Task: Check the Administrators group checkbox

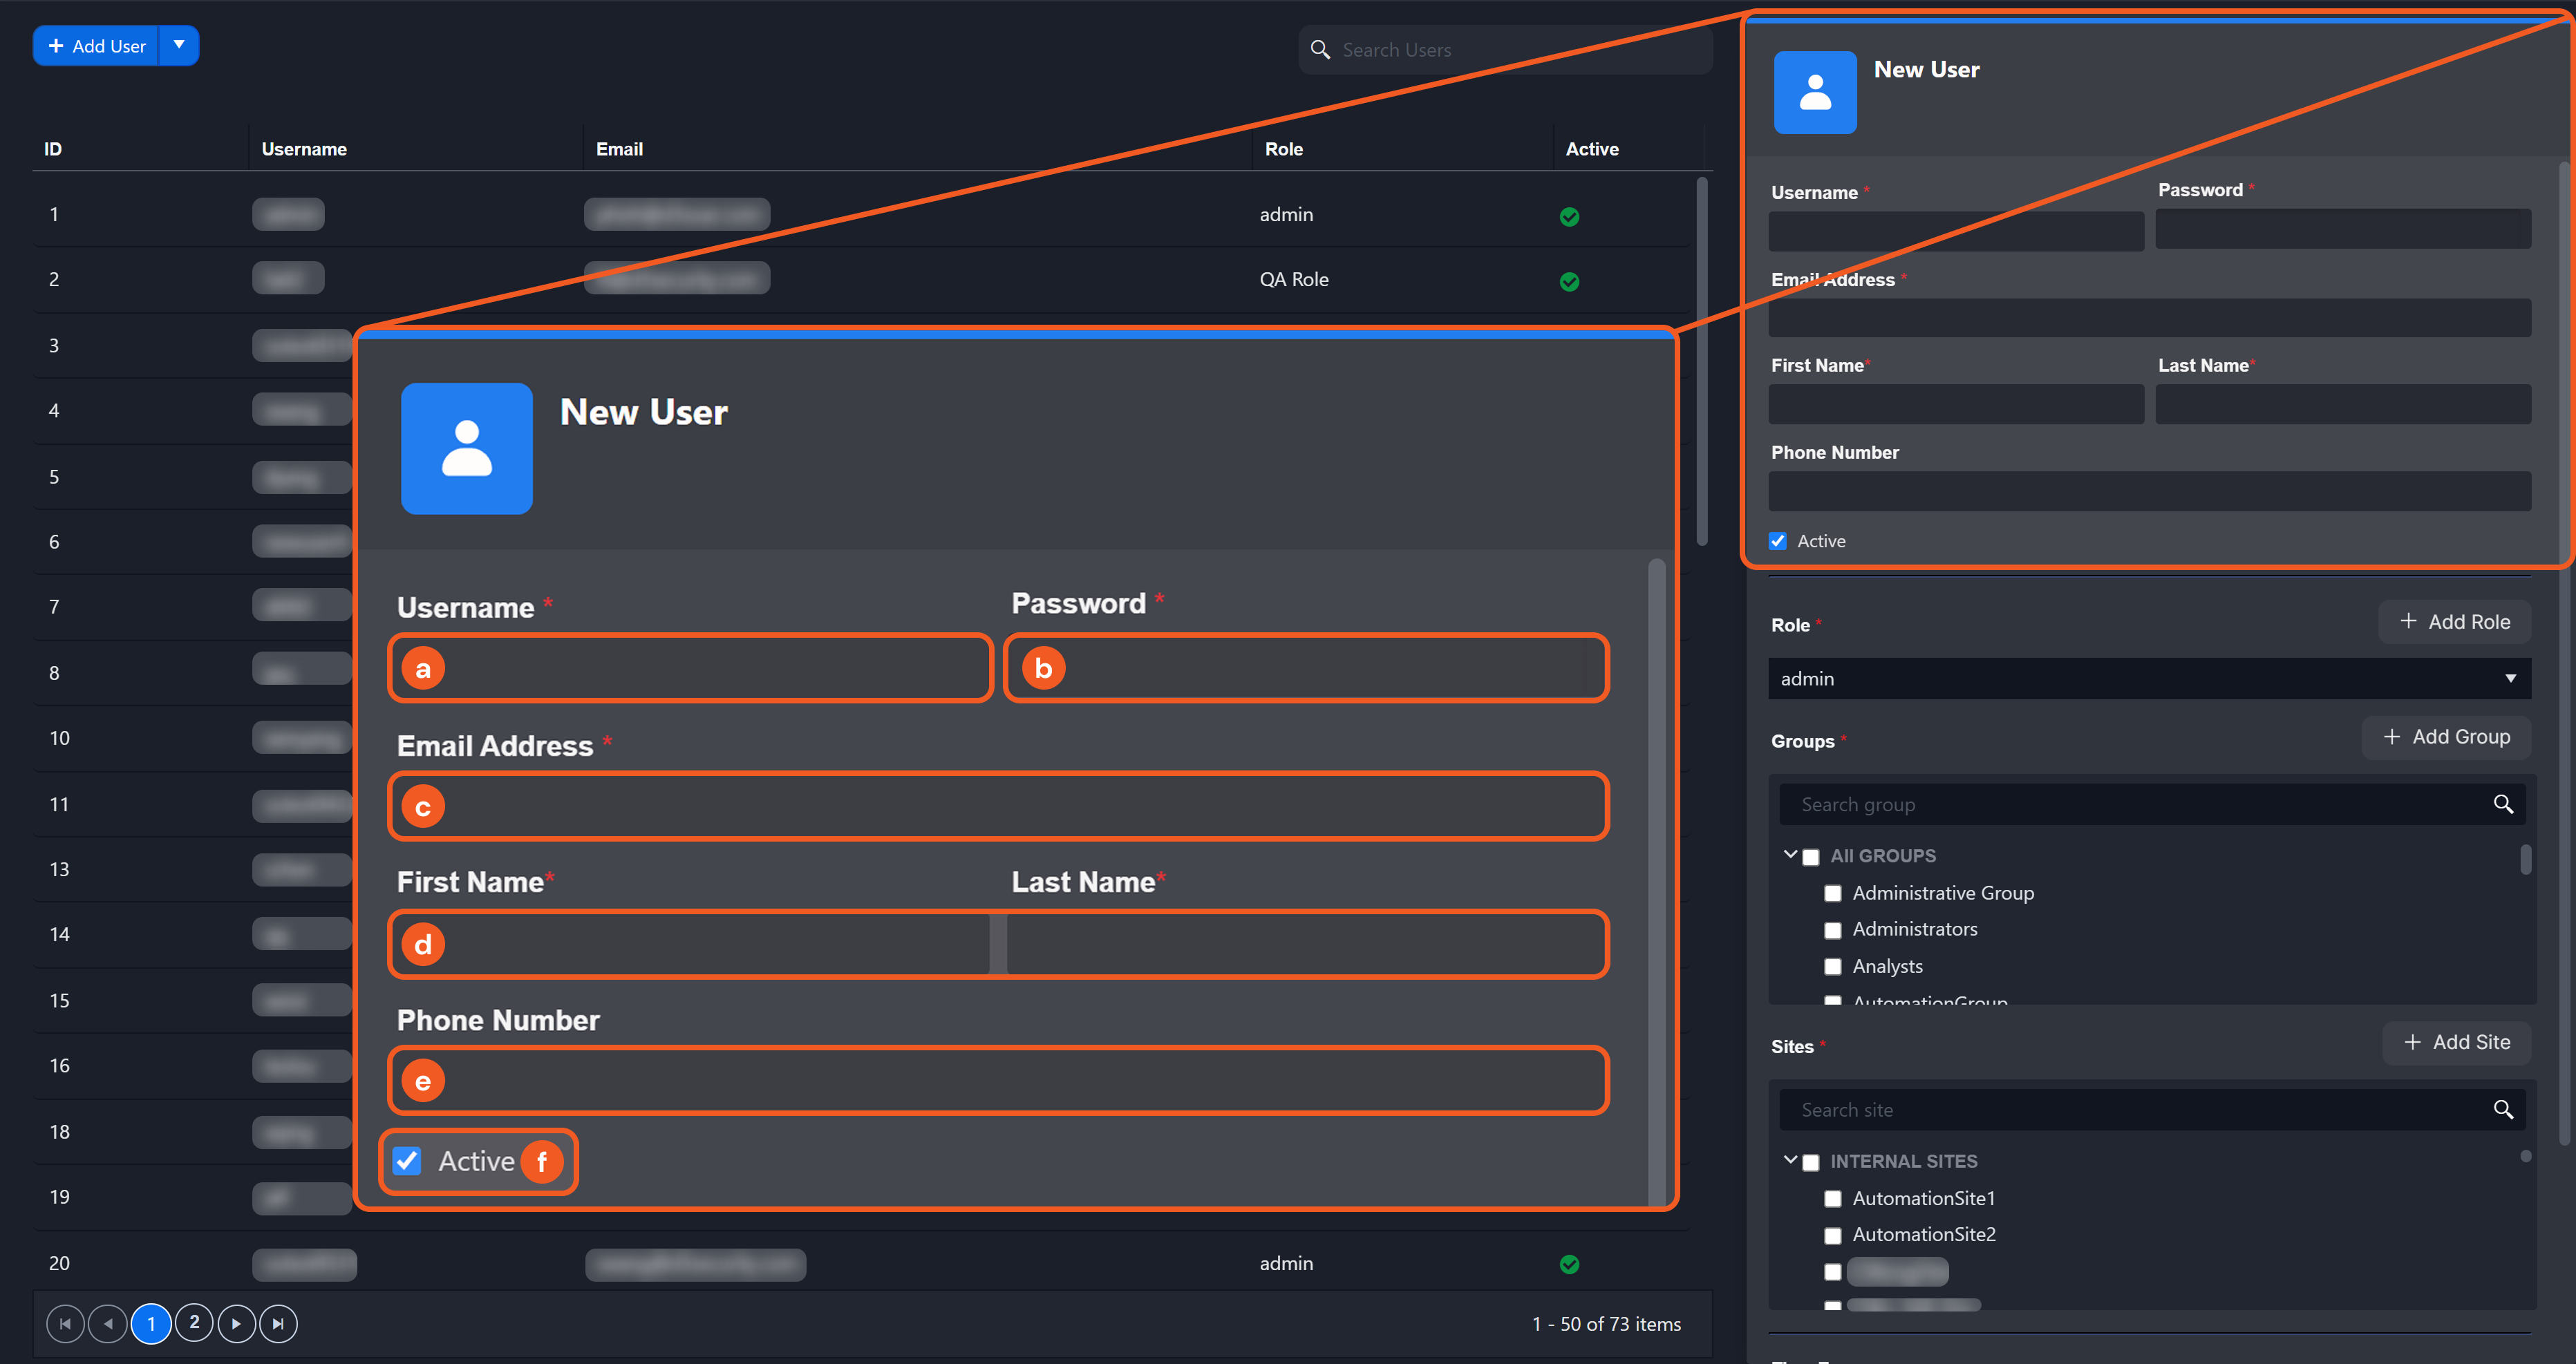Action: pos(1832,930)
